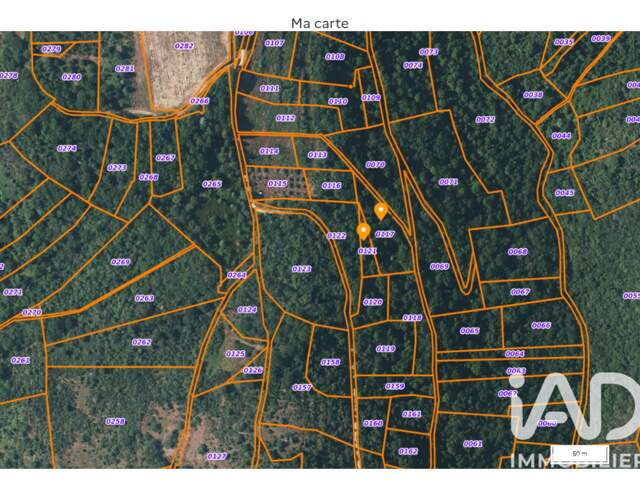Select parcel label 0119
The image size is (640, 480).
coord(386,349)
